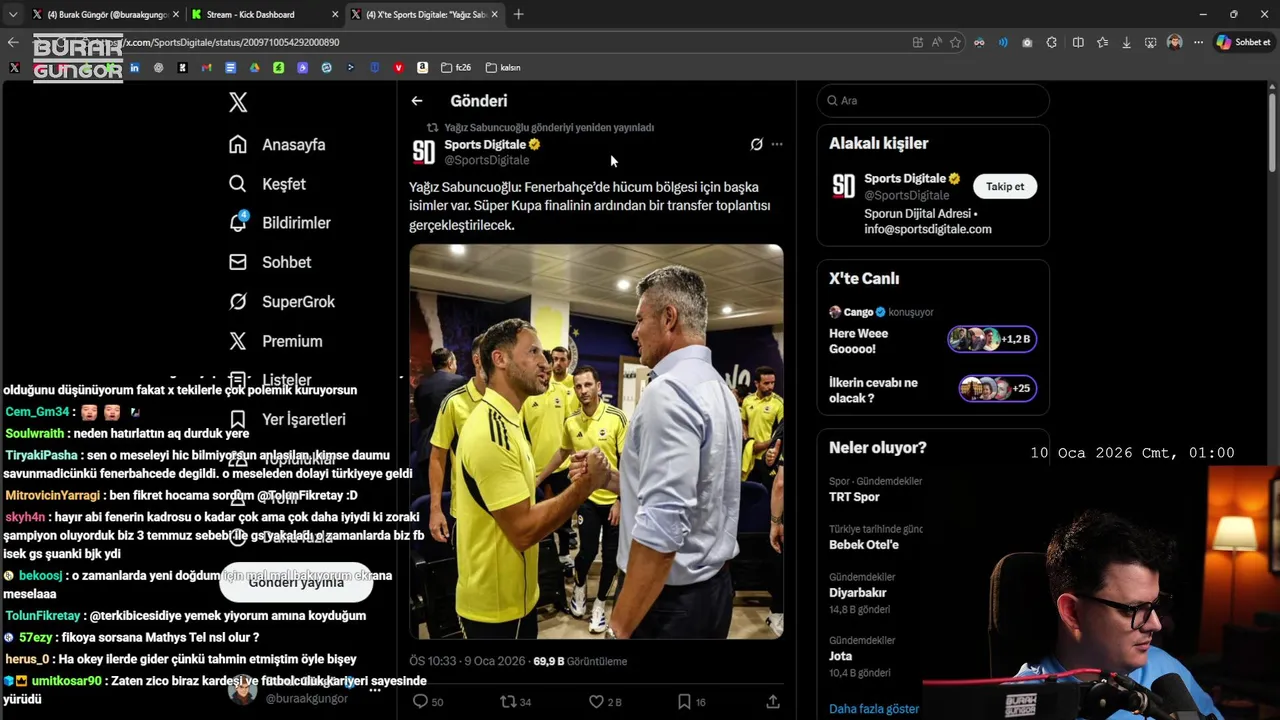Open the LinkedIn bookmark
Screen dimensions: 1280x720
tap(134, 68)
